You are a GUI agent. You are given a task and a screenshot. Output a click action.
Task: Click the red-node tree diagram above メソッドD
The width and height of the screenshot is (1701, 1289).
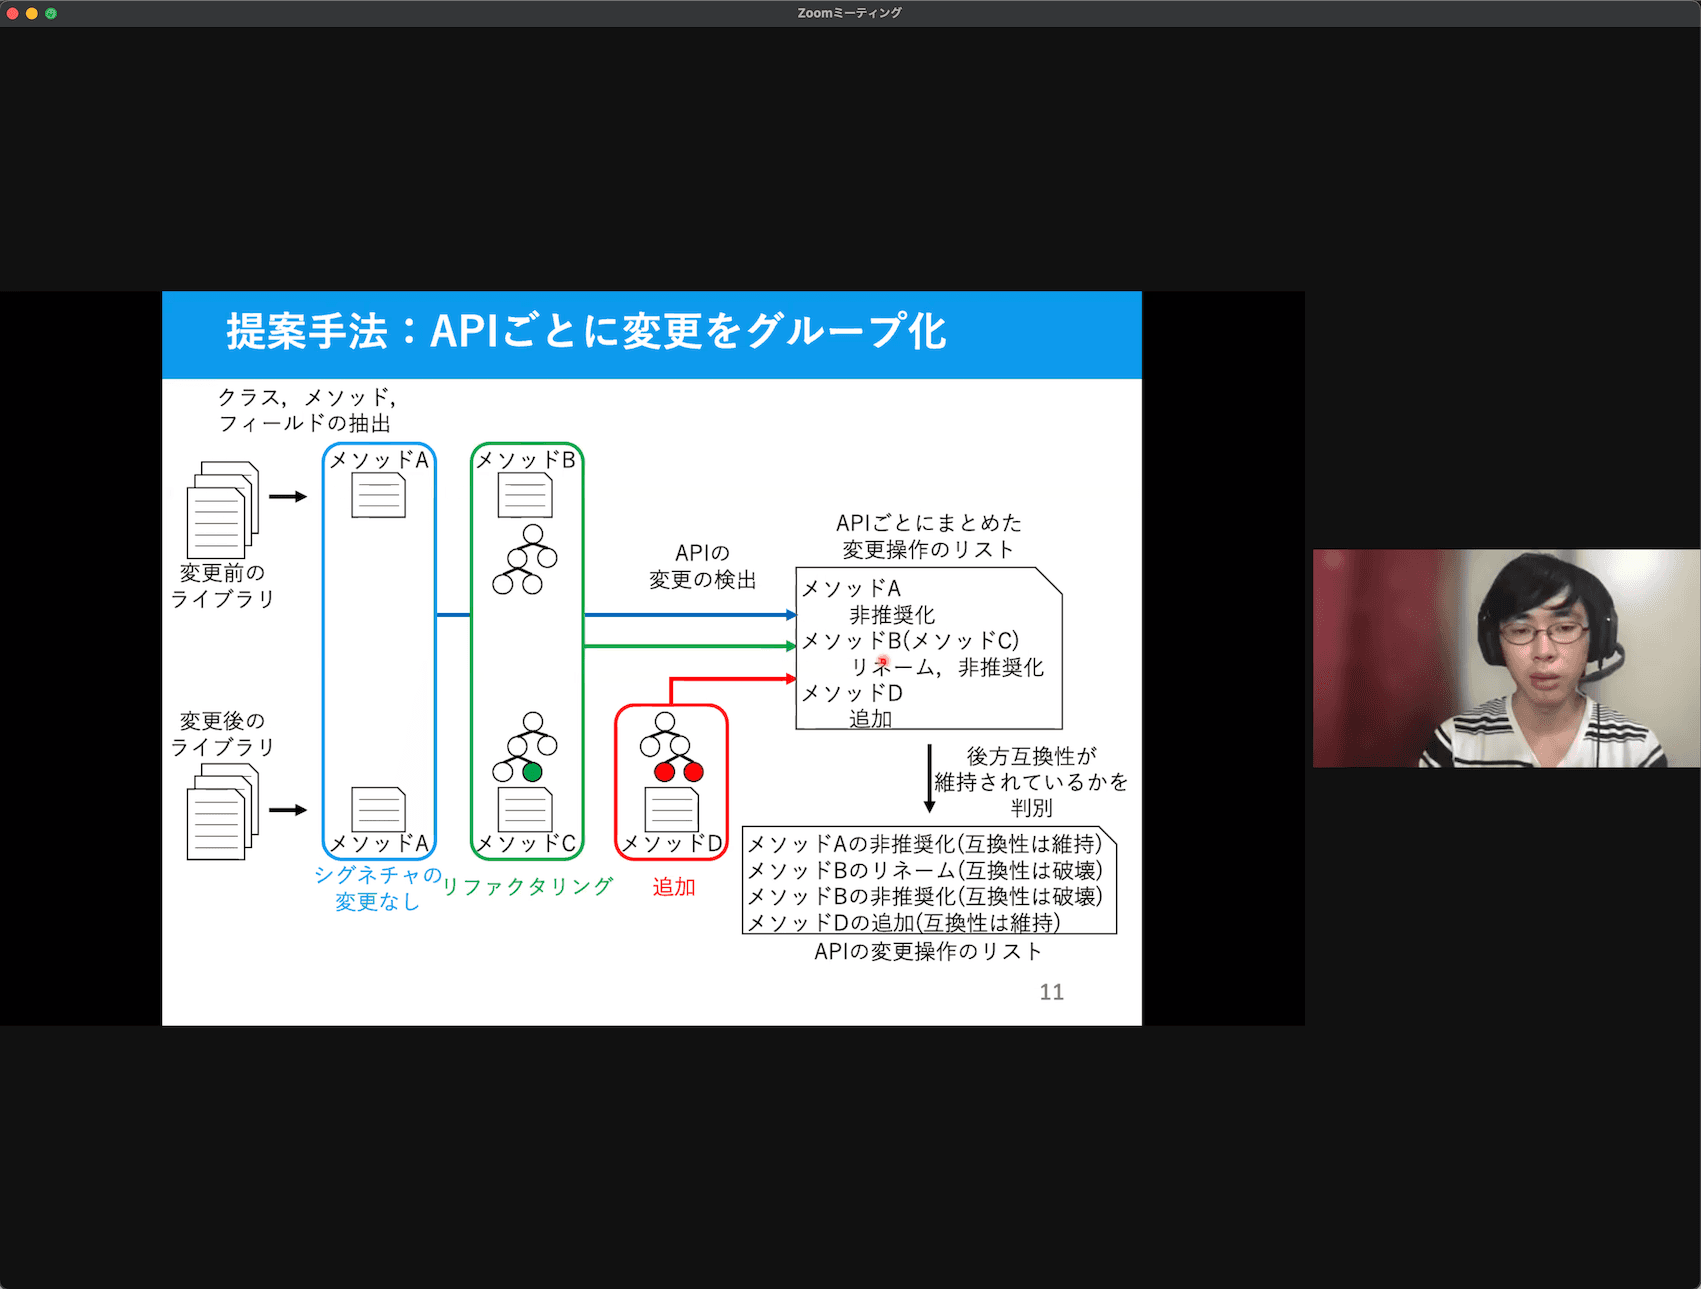coord(671,745)
